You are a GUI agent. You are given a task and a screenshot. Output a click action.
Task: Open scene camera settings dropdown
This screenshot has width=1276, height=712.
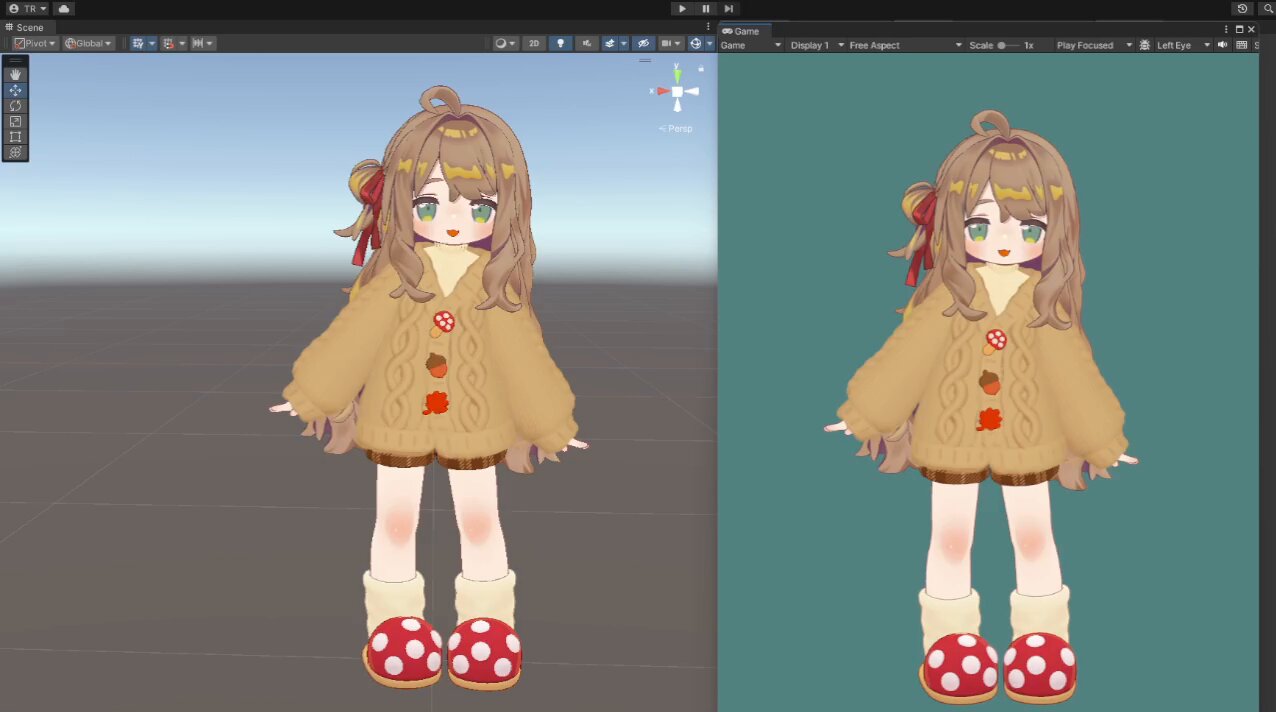[x=670, y=44]
